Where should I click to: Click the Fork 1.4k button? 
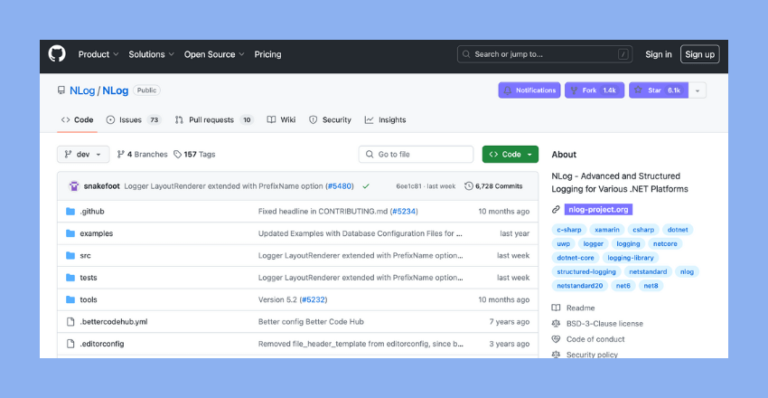(x=595, y=91)
